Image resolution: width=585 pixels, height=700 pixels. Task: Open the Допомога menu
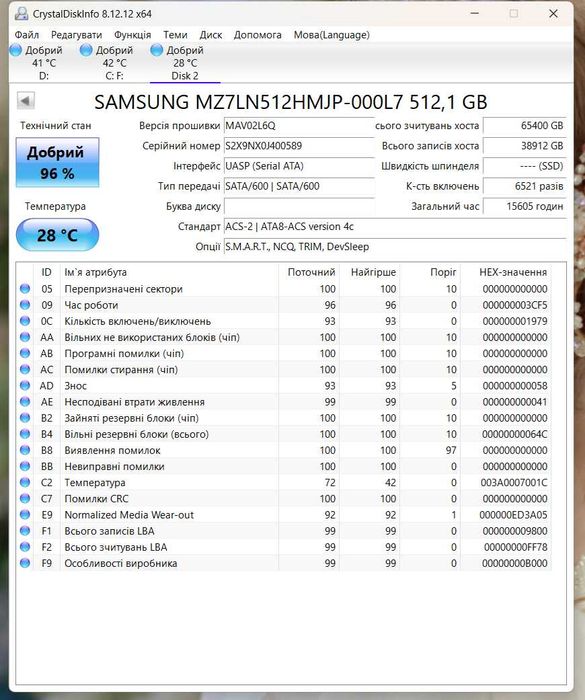(x=258, y=35)
